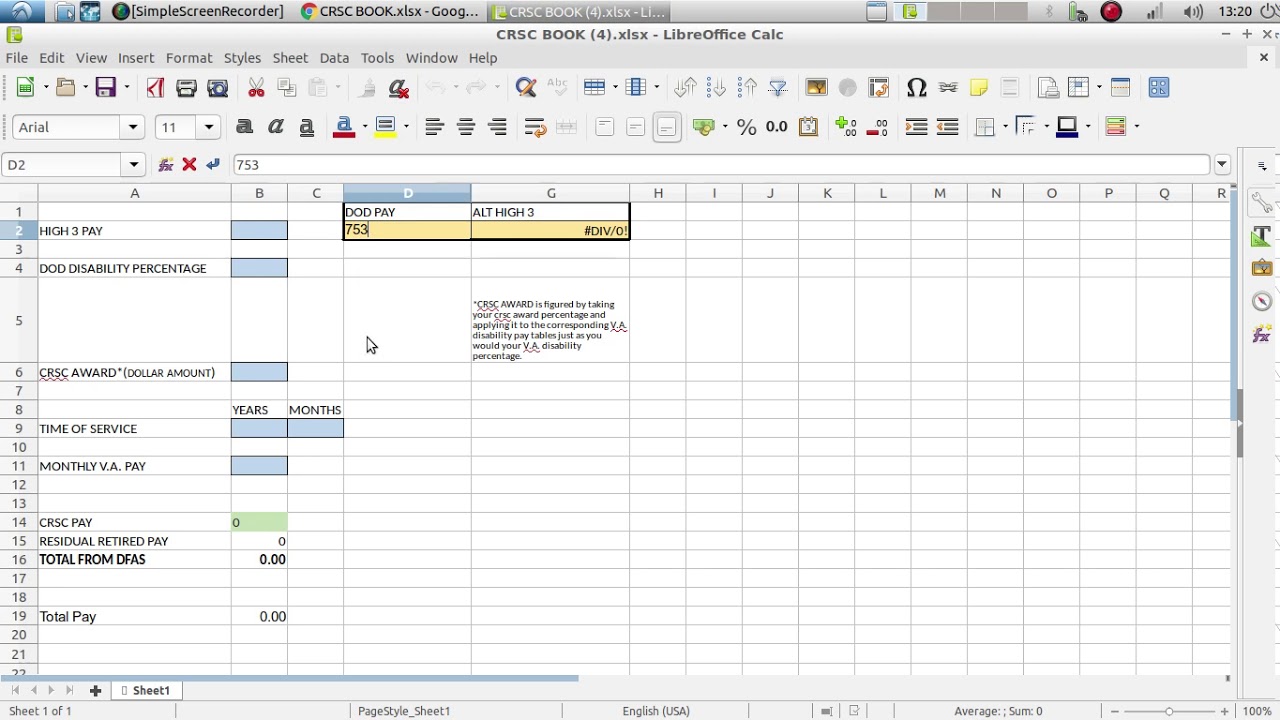Open the Draw Functions shapes icon
The width and height of the screenshot is (1280, 720).
(1159, 88)
